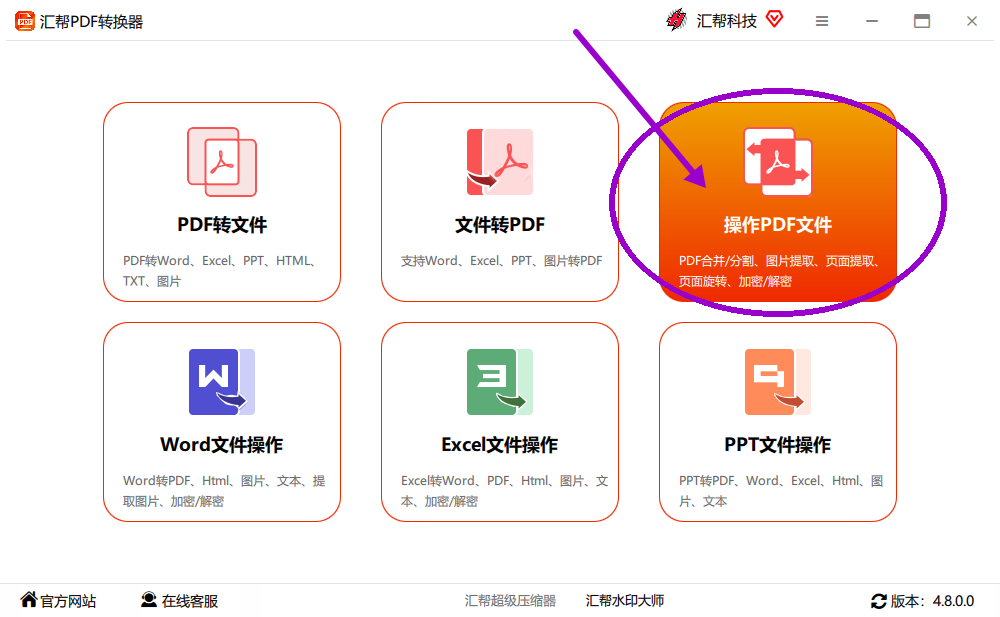Click the PPT文件操作 title
Screen dimensions: 1000x617
777,445
